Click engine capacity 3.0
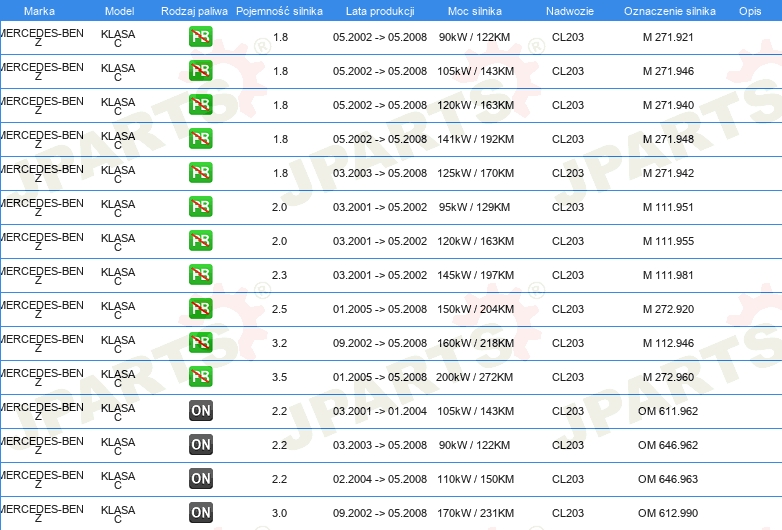The height and width of the screenshot is (530, 782). (x=279, y=513)
